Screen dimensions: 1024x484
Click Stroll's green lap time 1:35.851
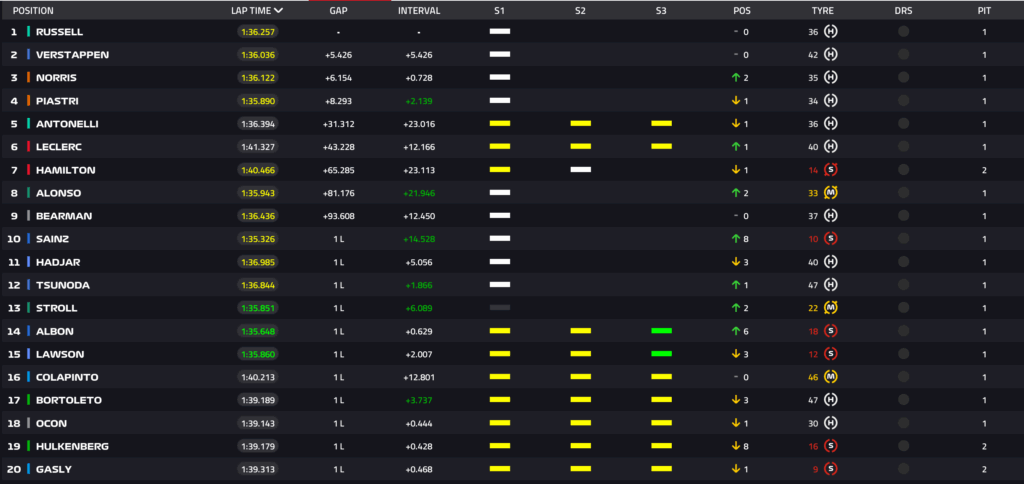(x=258, y=308)
